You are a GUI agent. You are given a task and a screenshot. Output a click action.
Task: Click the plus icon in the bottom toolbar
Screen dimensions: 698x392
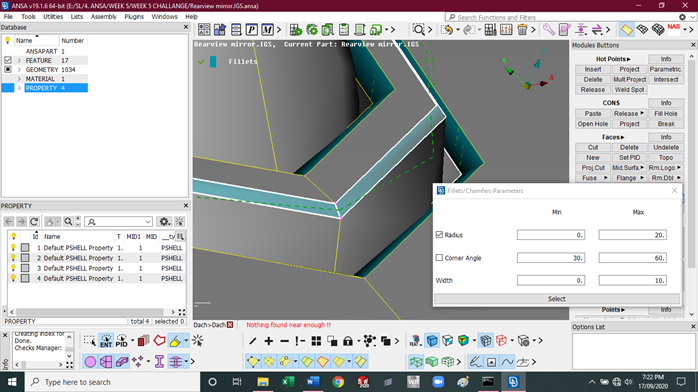(269, 341)
